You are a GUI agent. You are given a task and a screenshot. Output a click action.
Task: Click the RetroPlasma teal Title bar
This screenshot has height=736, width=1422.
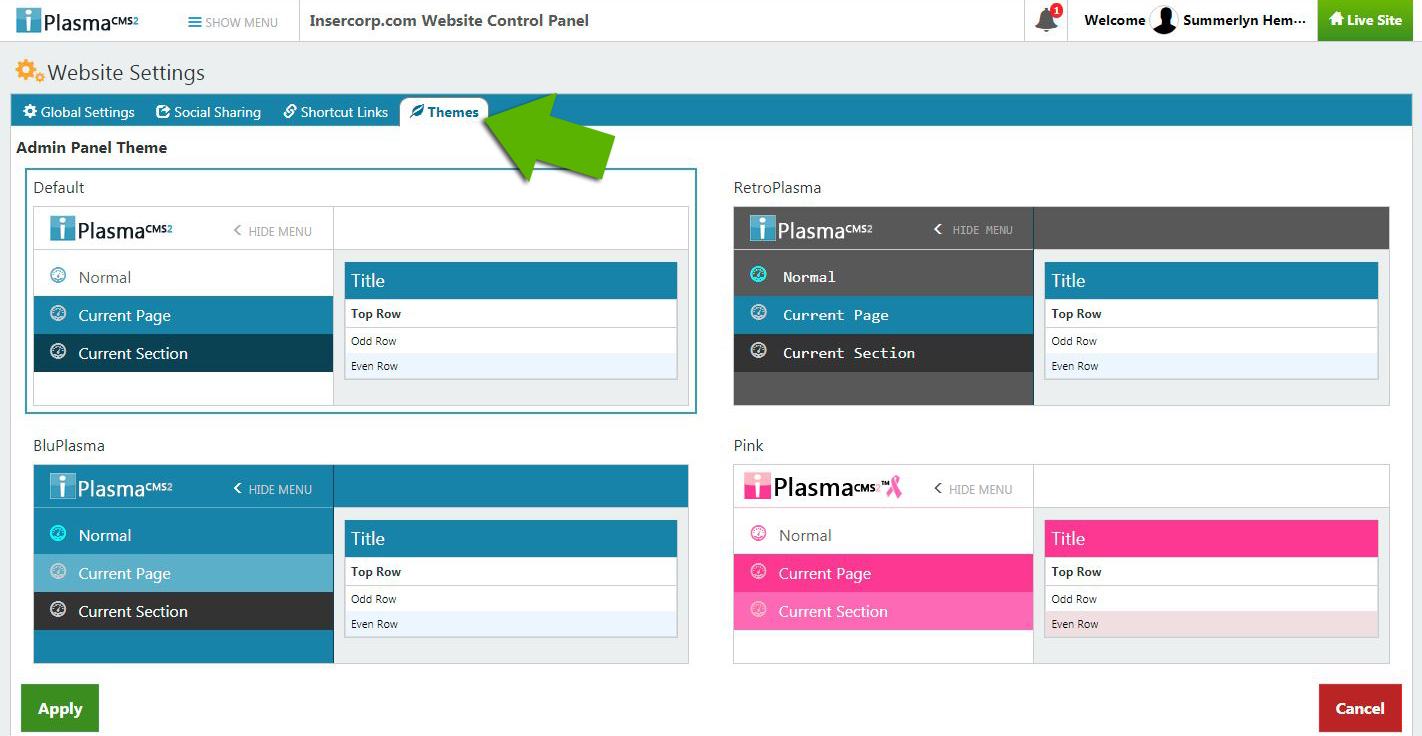coord(1211,280)
